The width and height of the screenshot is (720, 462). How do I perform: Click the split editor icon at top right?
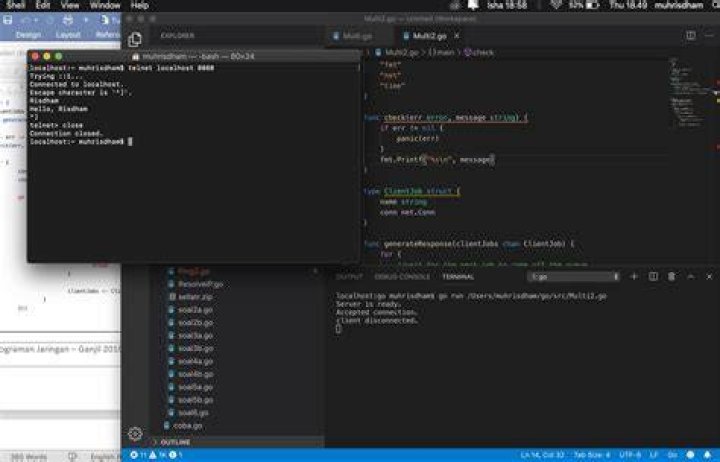coord(691,35)
